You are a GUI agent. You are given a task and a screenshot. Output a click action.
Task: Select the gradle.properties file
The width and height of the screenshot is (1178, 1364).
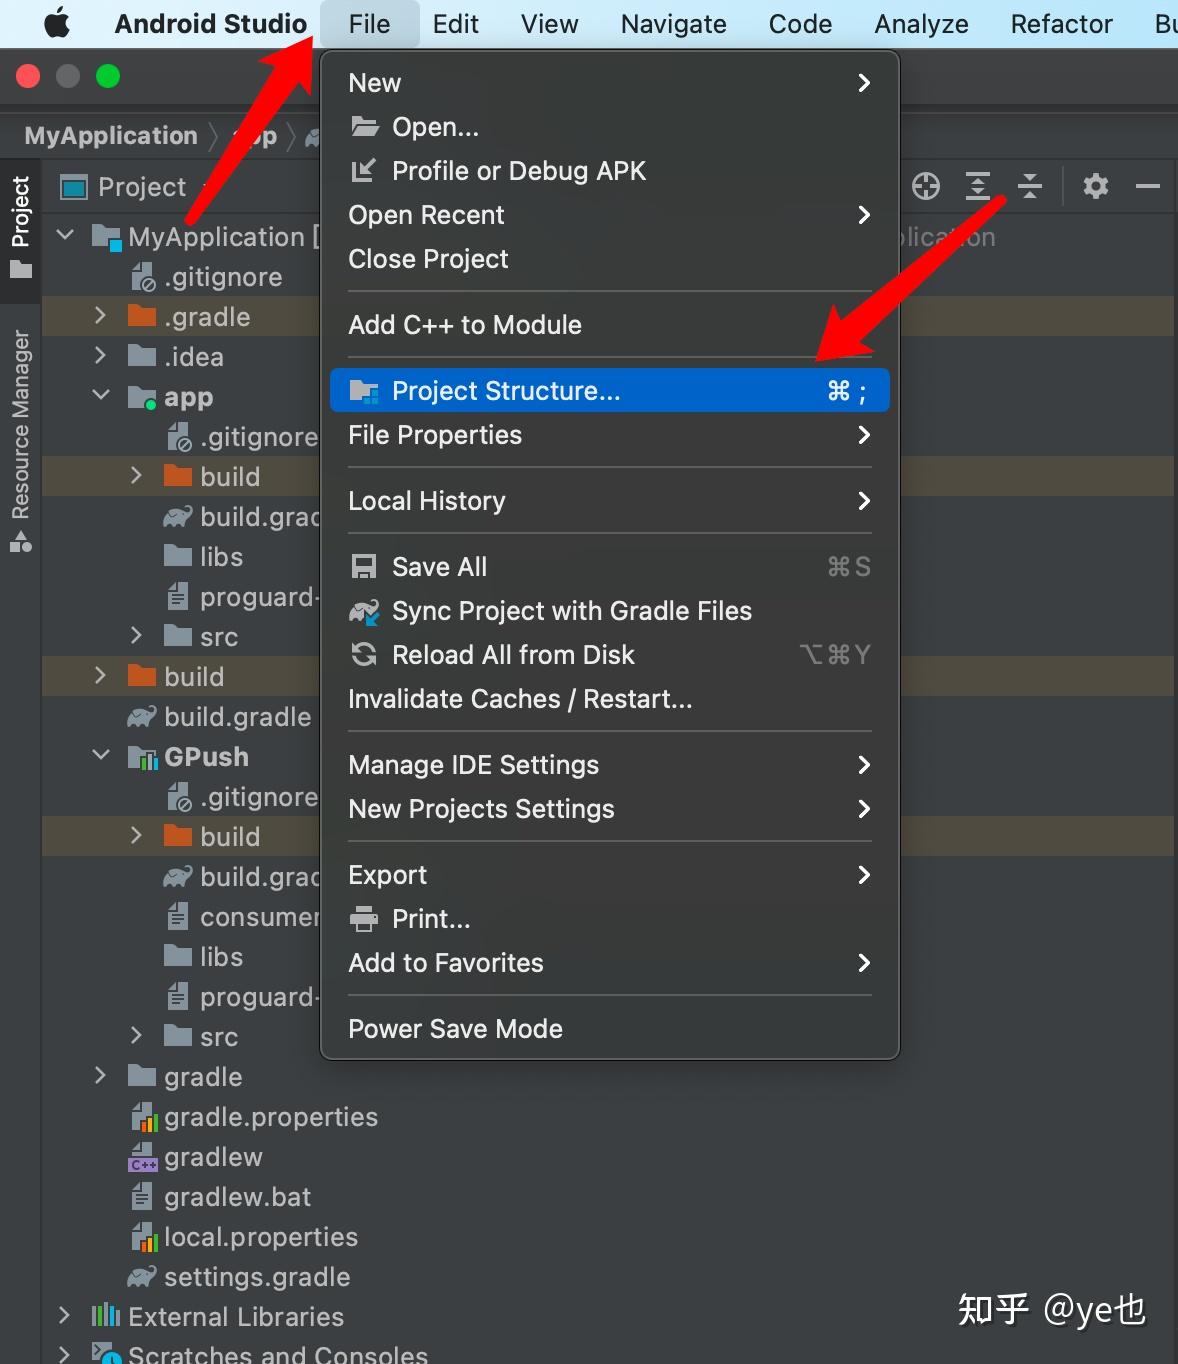click(x=270, y=1117)
